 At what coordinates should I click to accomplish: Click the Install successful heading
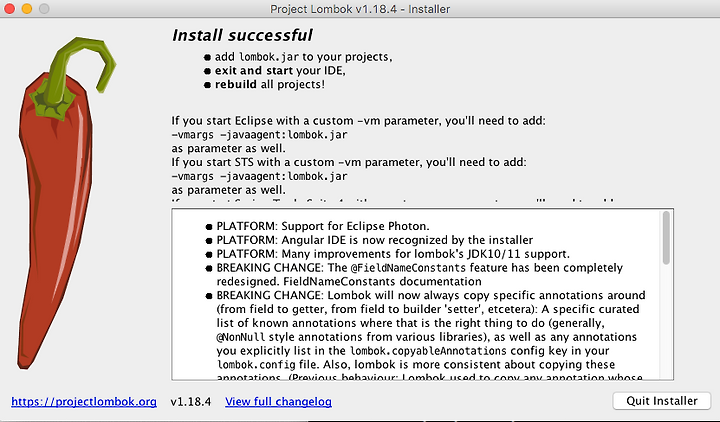(x=242, y=35)
